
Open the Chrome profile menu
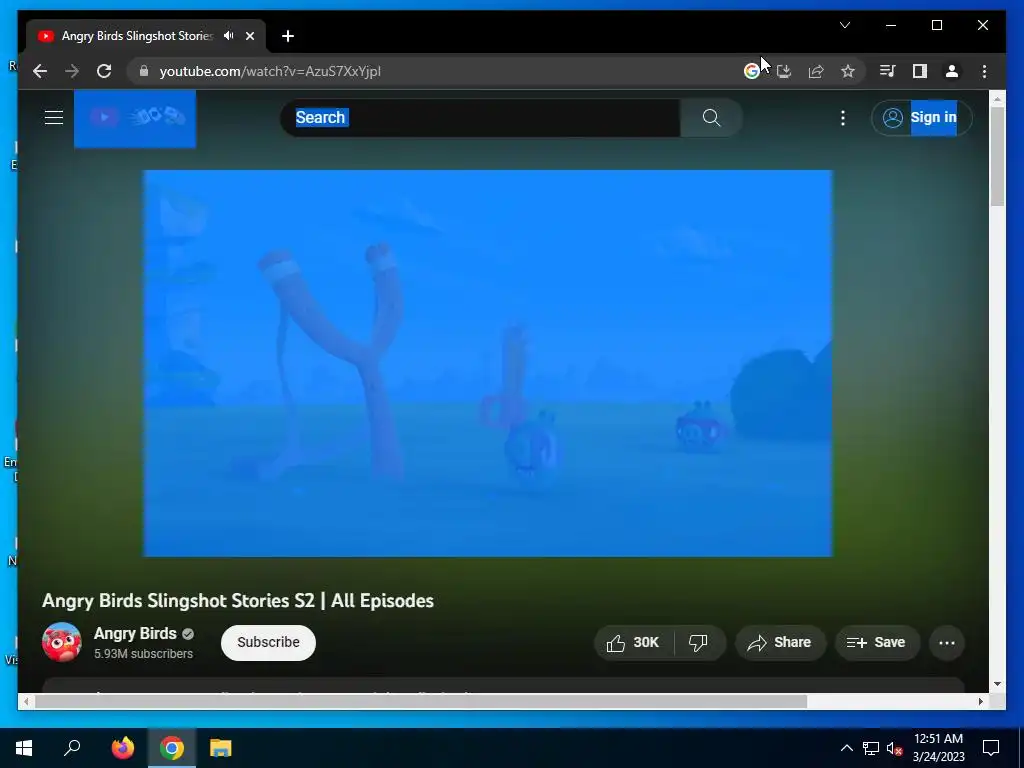tap(952, 71)
